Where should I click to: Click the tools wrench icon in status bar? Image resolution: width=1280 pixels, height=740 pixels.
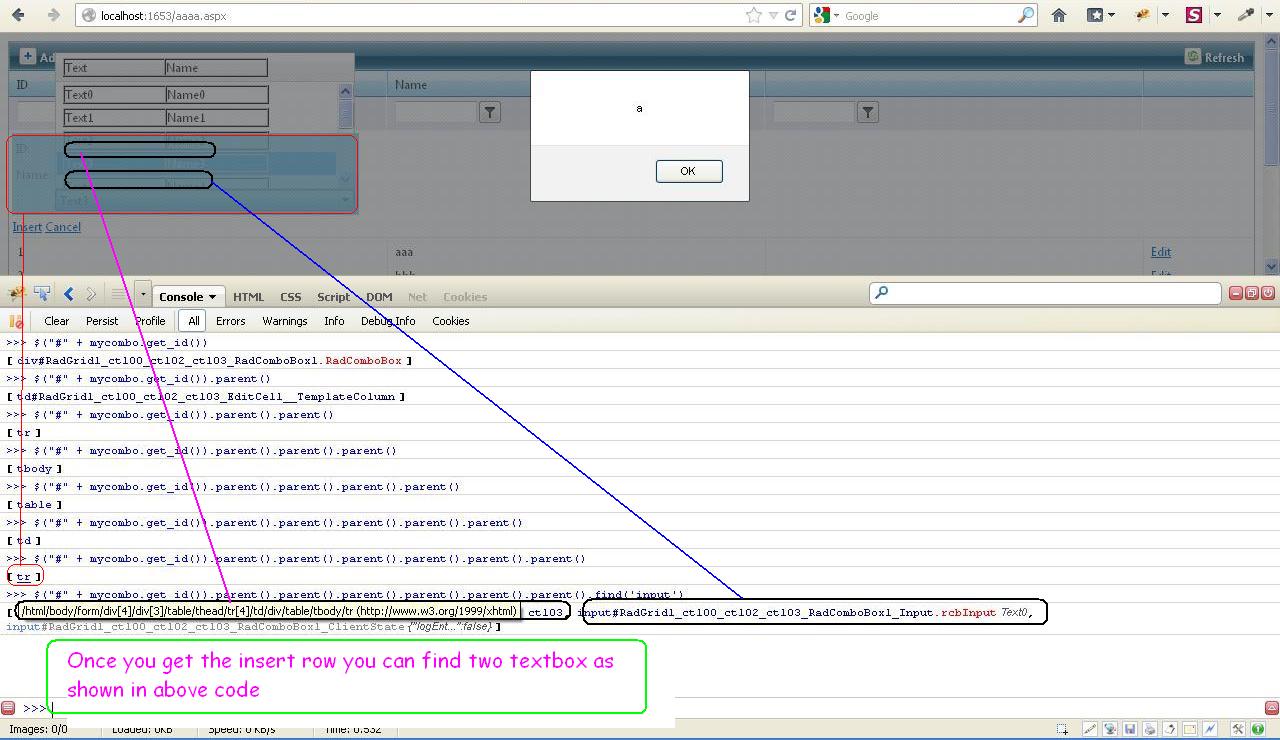[x=1238, y=730]
